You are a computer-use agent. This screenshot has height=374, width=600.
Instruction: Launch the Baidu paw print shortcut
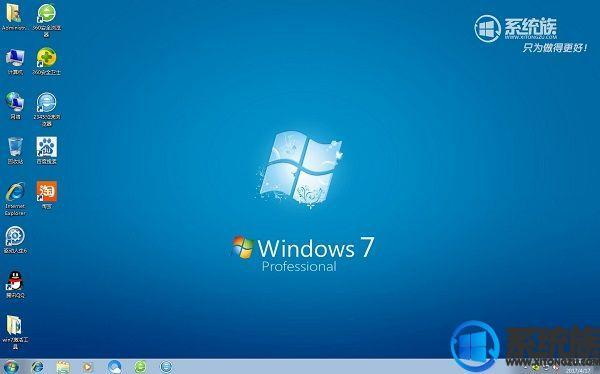coord(47,150)
